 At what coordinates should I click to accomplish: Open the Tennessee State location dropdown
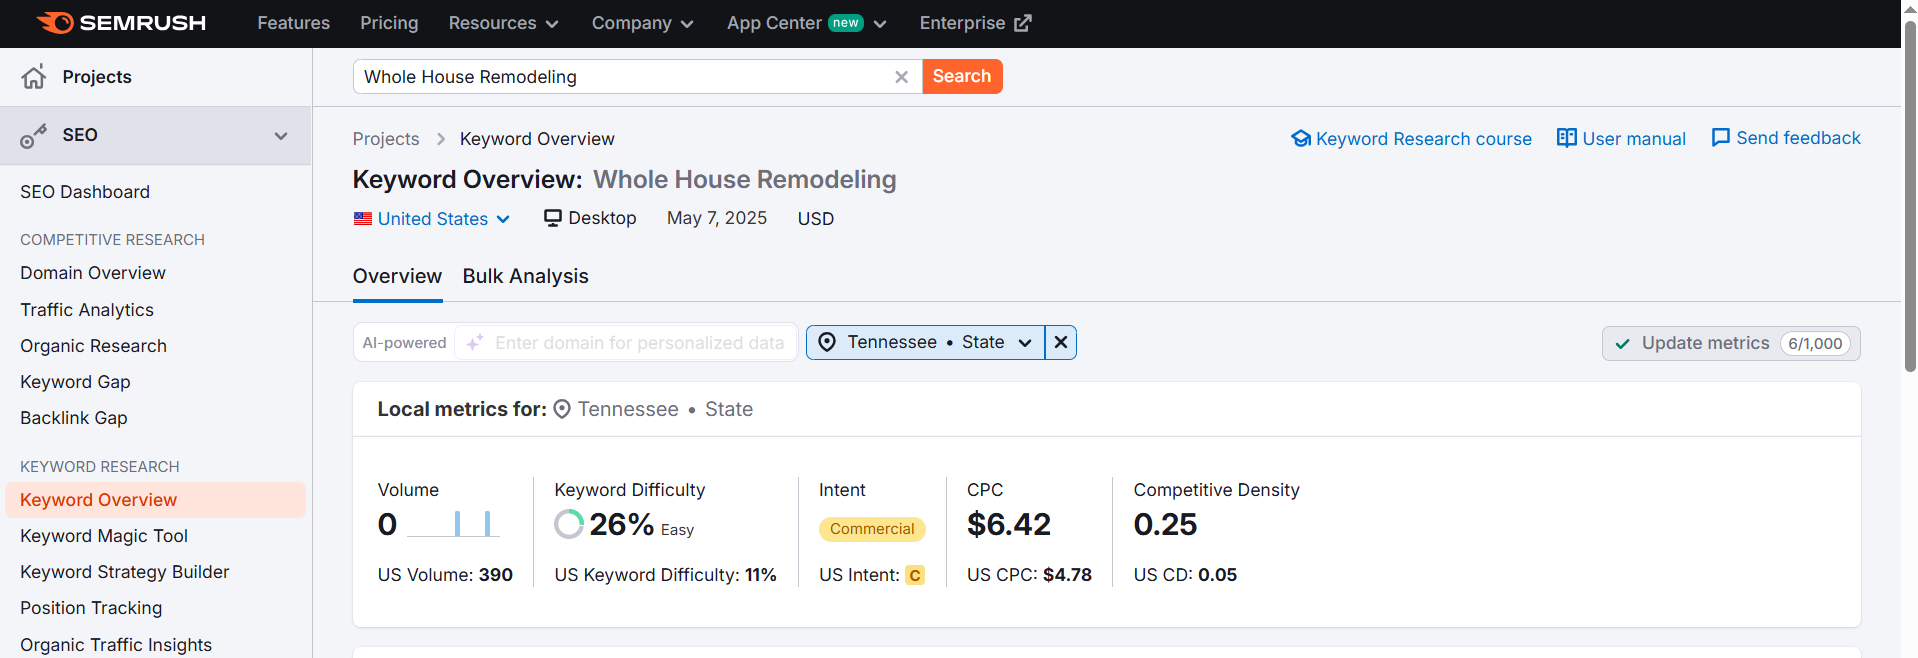point(925,342)
